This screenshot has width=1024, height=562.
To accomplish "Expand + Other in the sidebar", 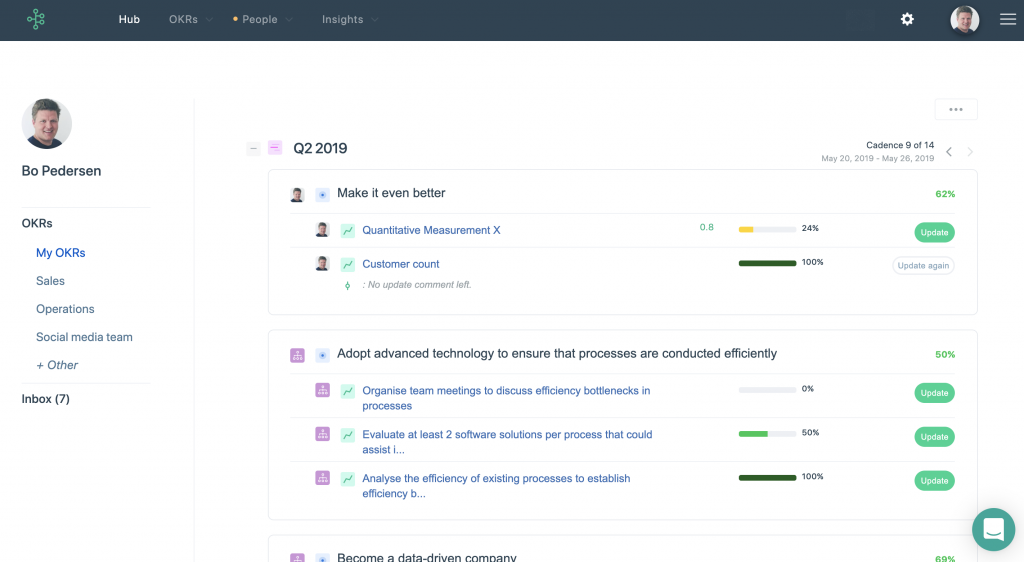I will click(x=57, y=365).
